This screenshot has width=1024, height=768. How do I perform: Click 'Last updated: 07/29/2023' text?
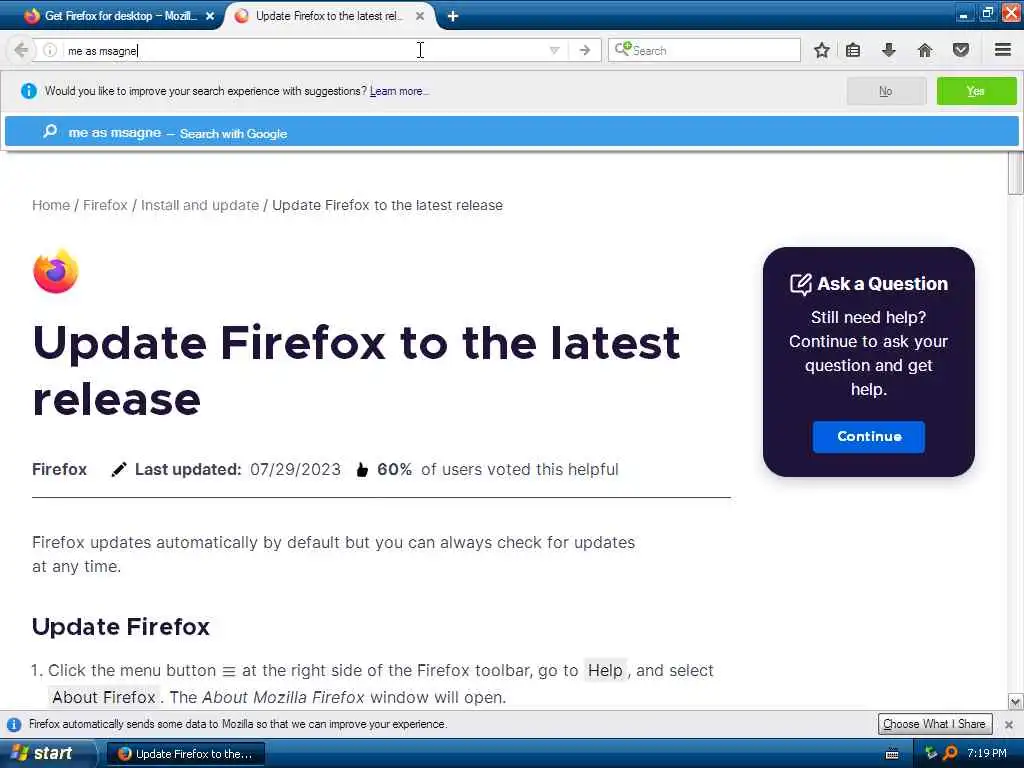point(238,470)
